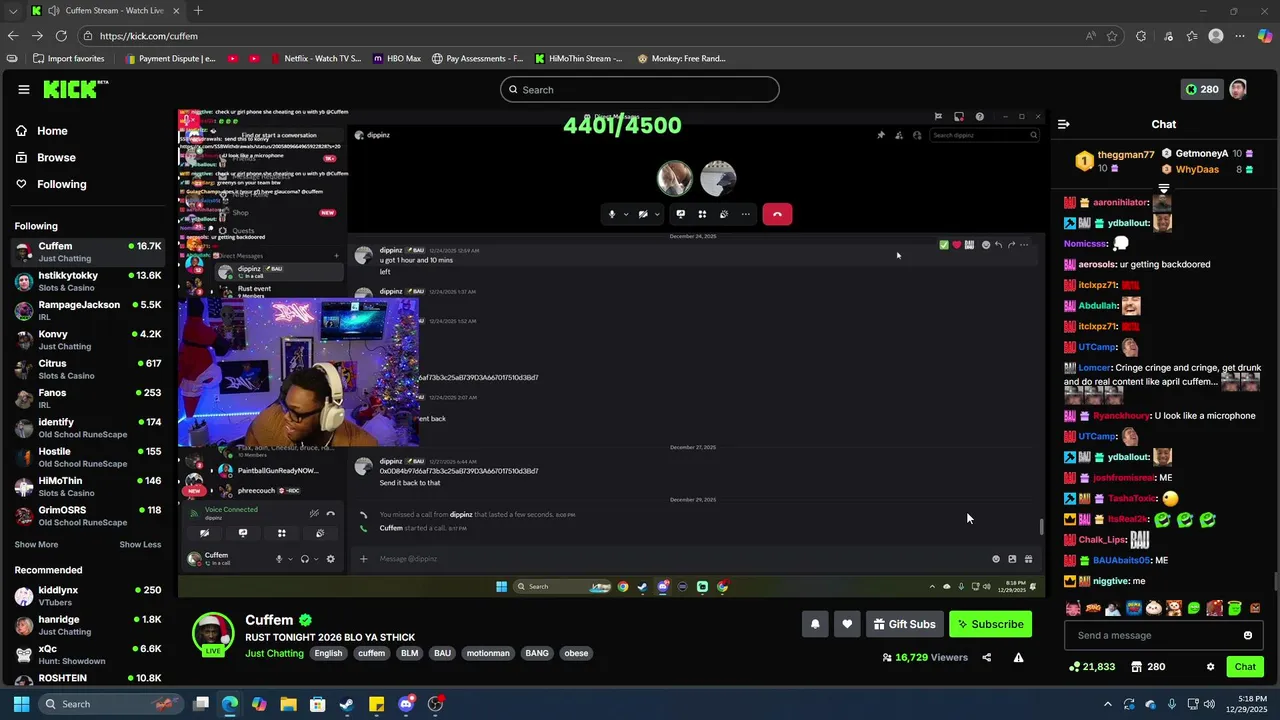Select hstikkytokky channel in Following list
1280x720 pixels.
click(88, 281)
